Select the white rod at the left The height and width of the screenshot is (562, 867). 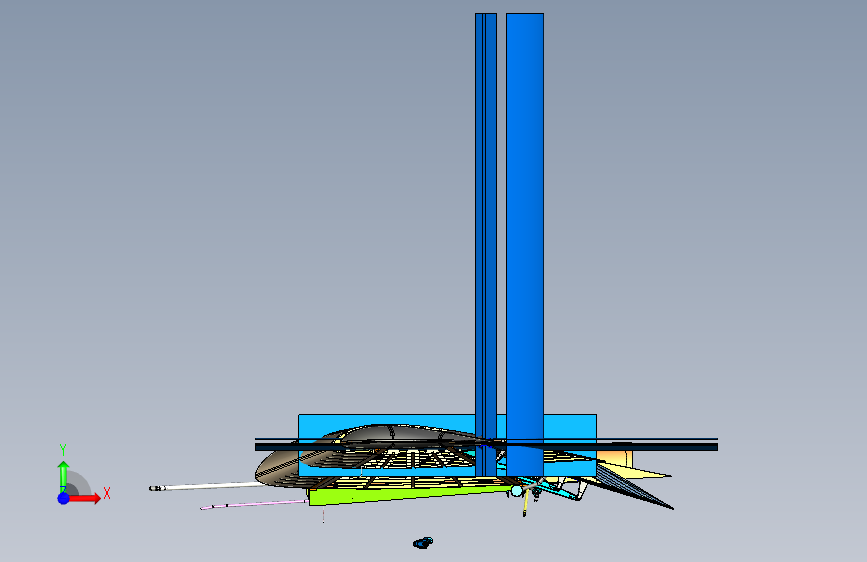coord(206,487)
